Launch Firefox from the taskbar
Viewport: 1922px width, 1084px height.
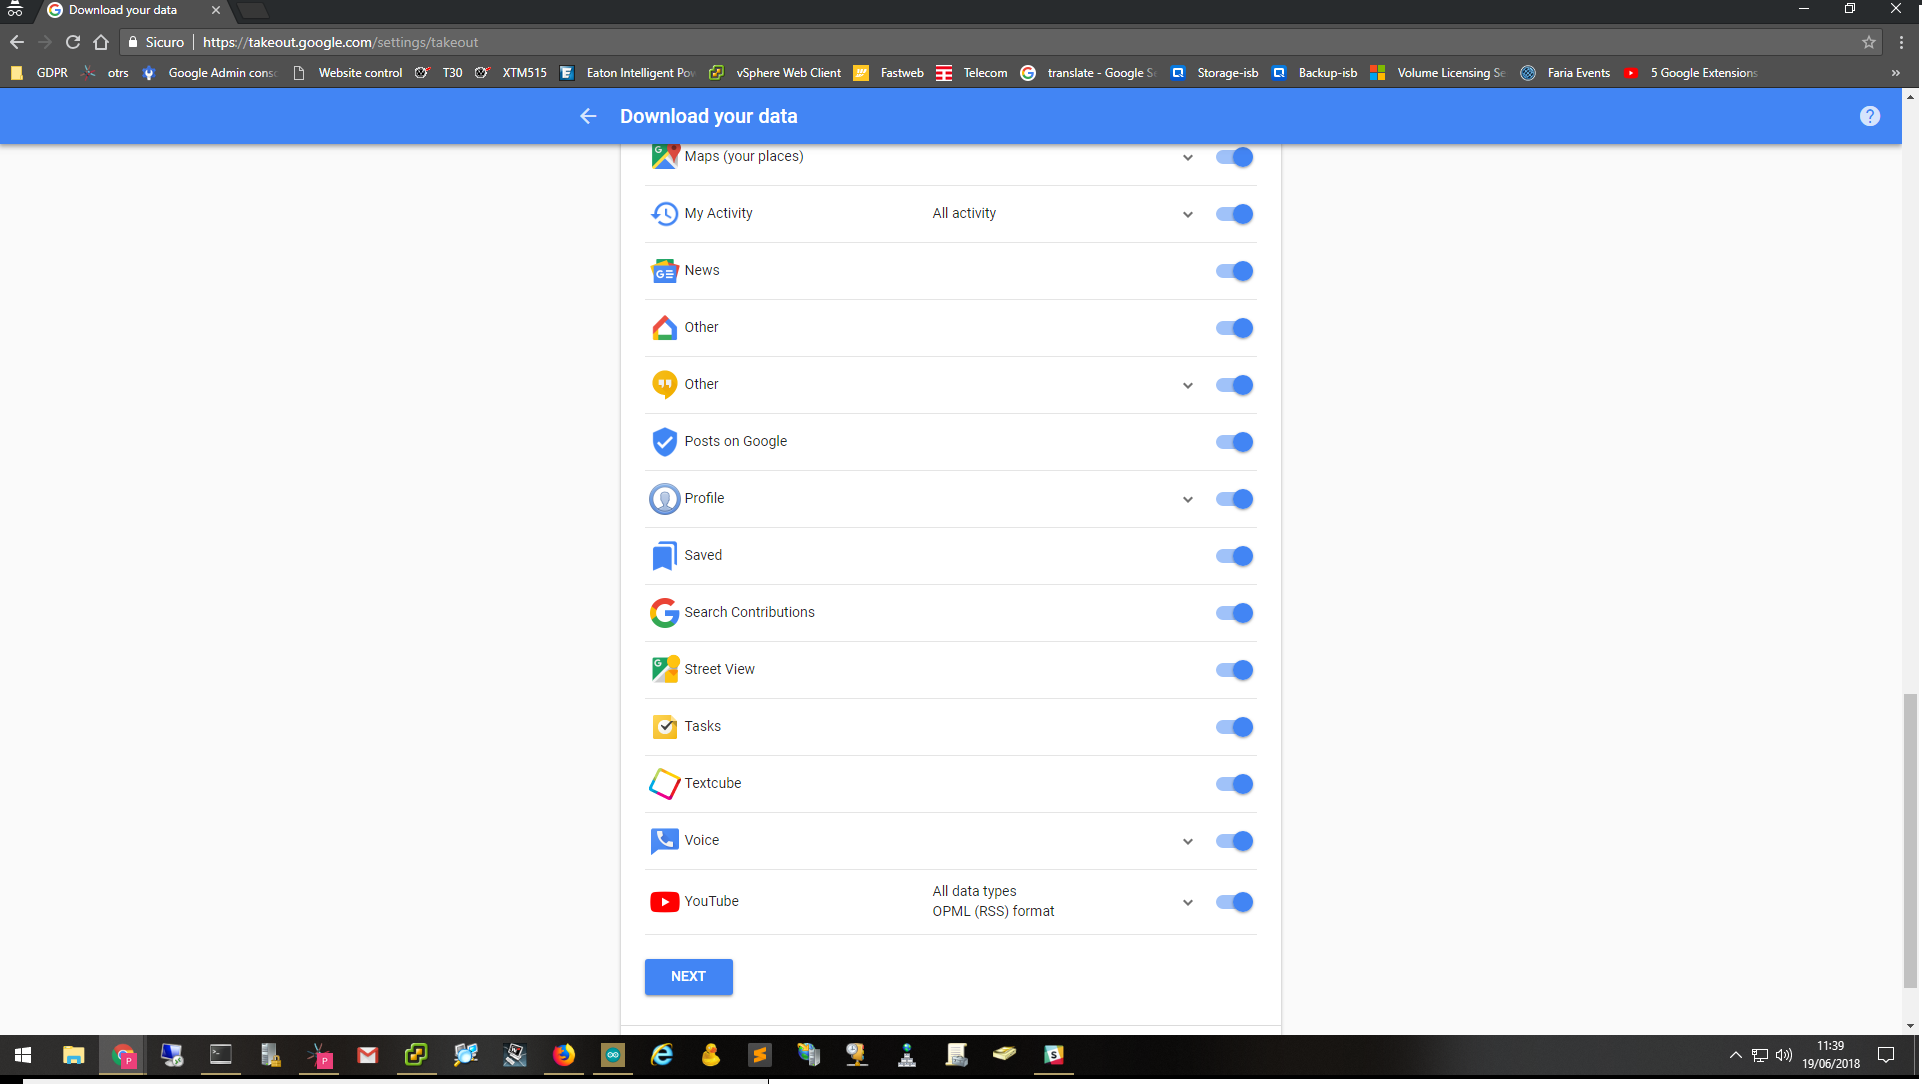(564, 1055)
